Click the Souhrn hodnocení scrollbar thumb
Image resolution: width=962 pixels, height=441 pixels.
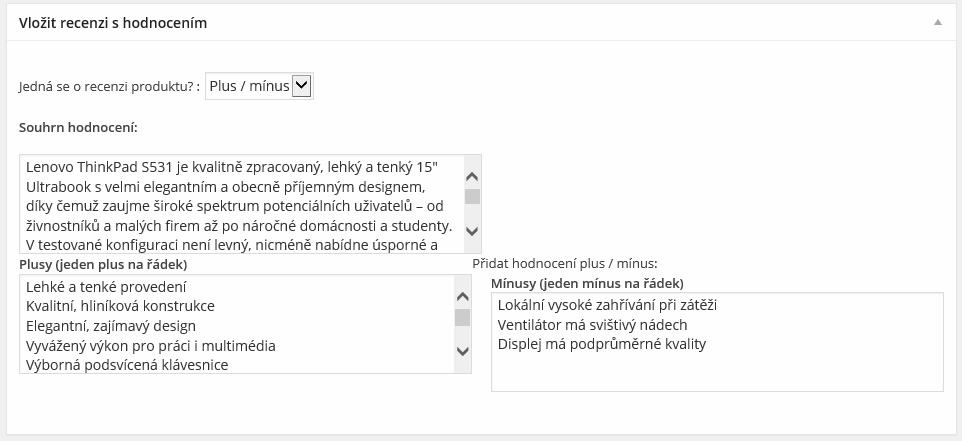[472, 196]
